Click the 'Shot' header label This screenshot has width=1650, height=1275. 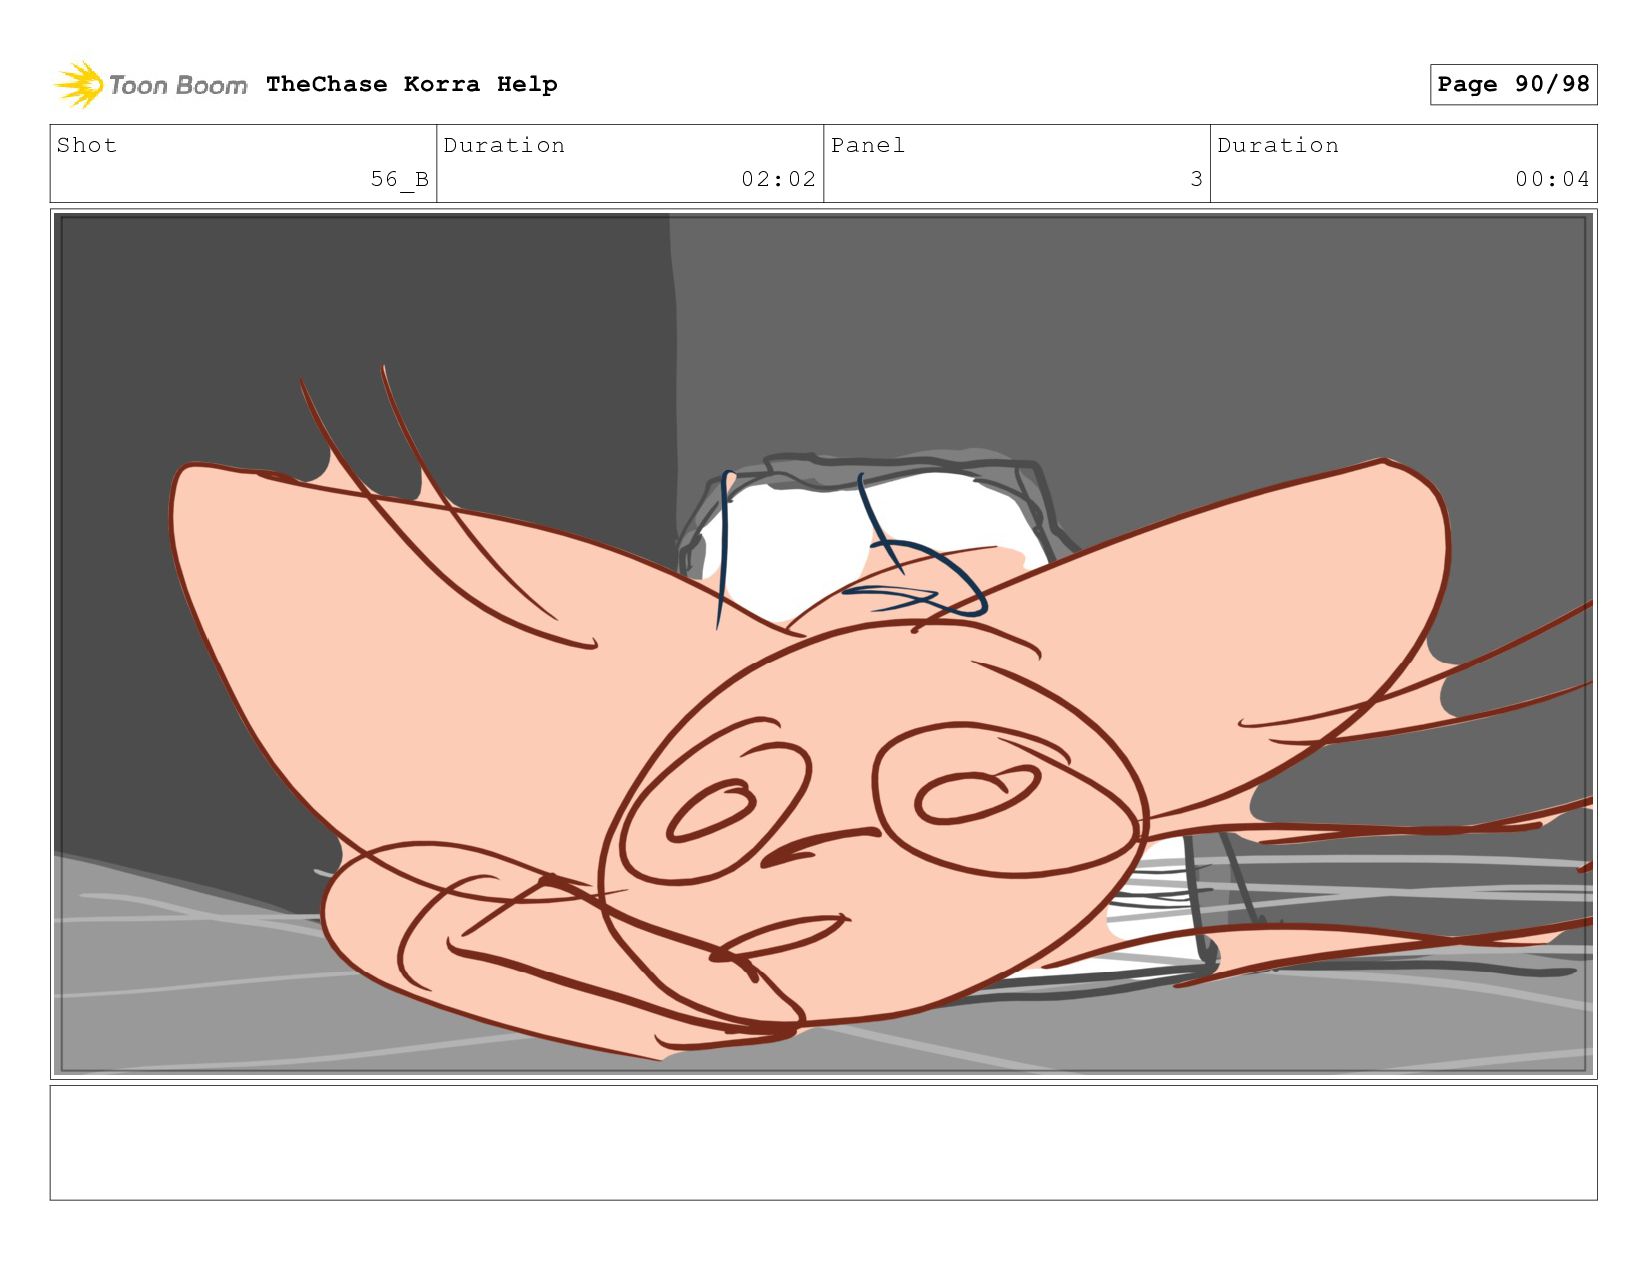(87, 145)
